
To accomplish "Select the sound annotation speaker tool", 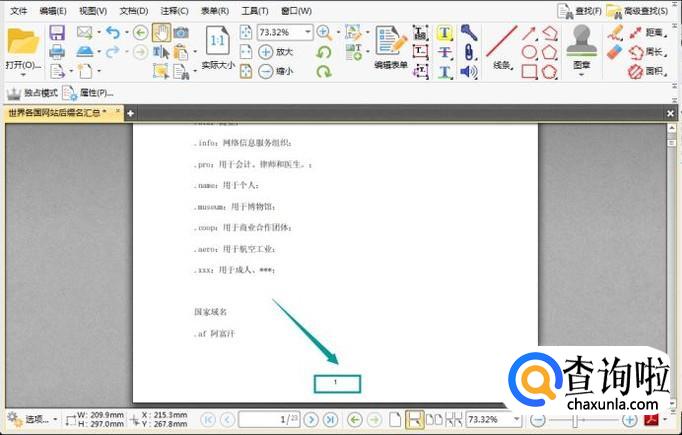I will tap(468, 71).
